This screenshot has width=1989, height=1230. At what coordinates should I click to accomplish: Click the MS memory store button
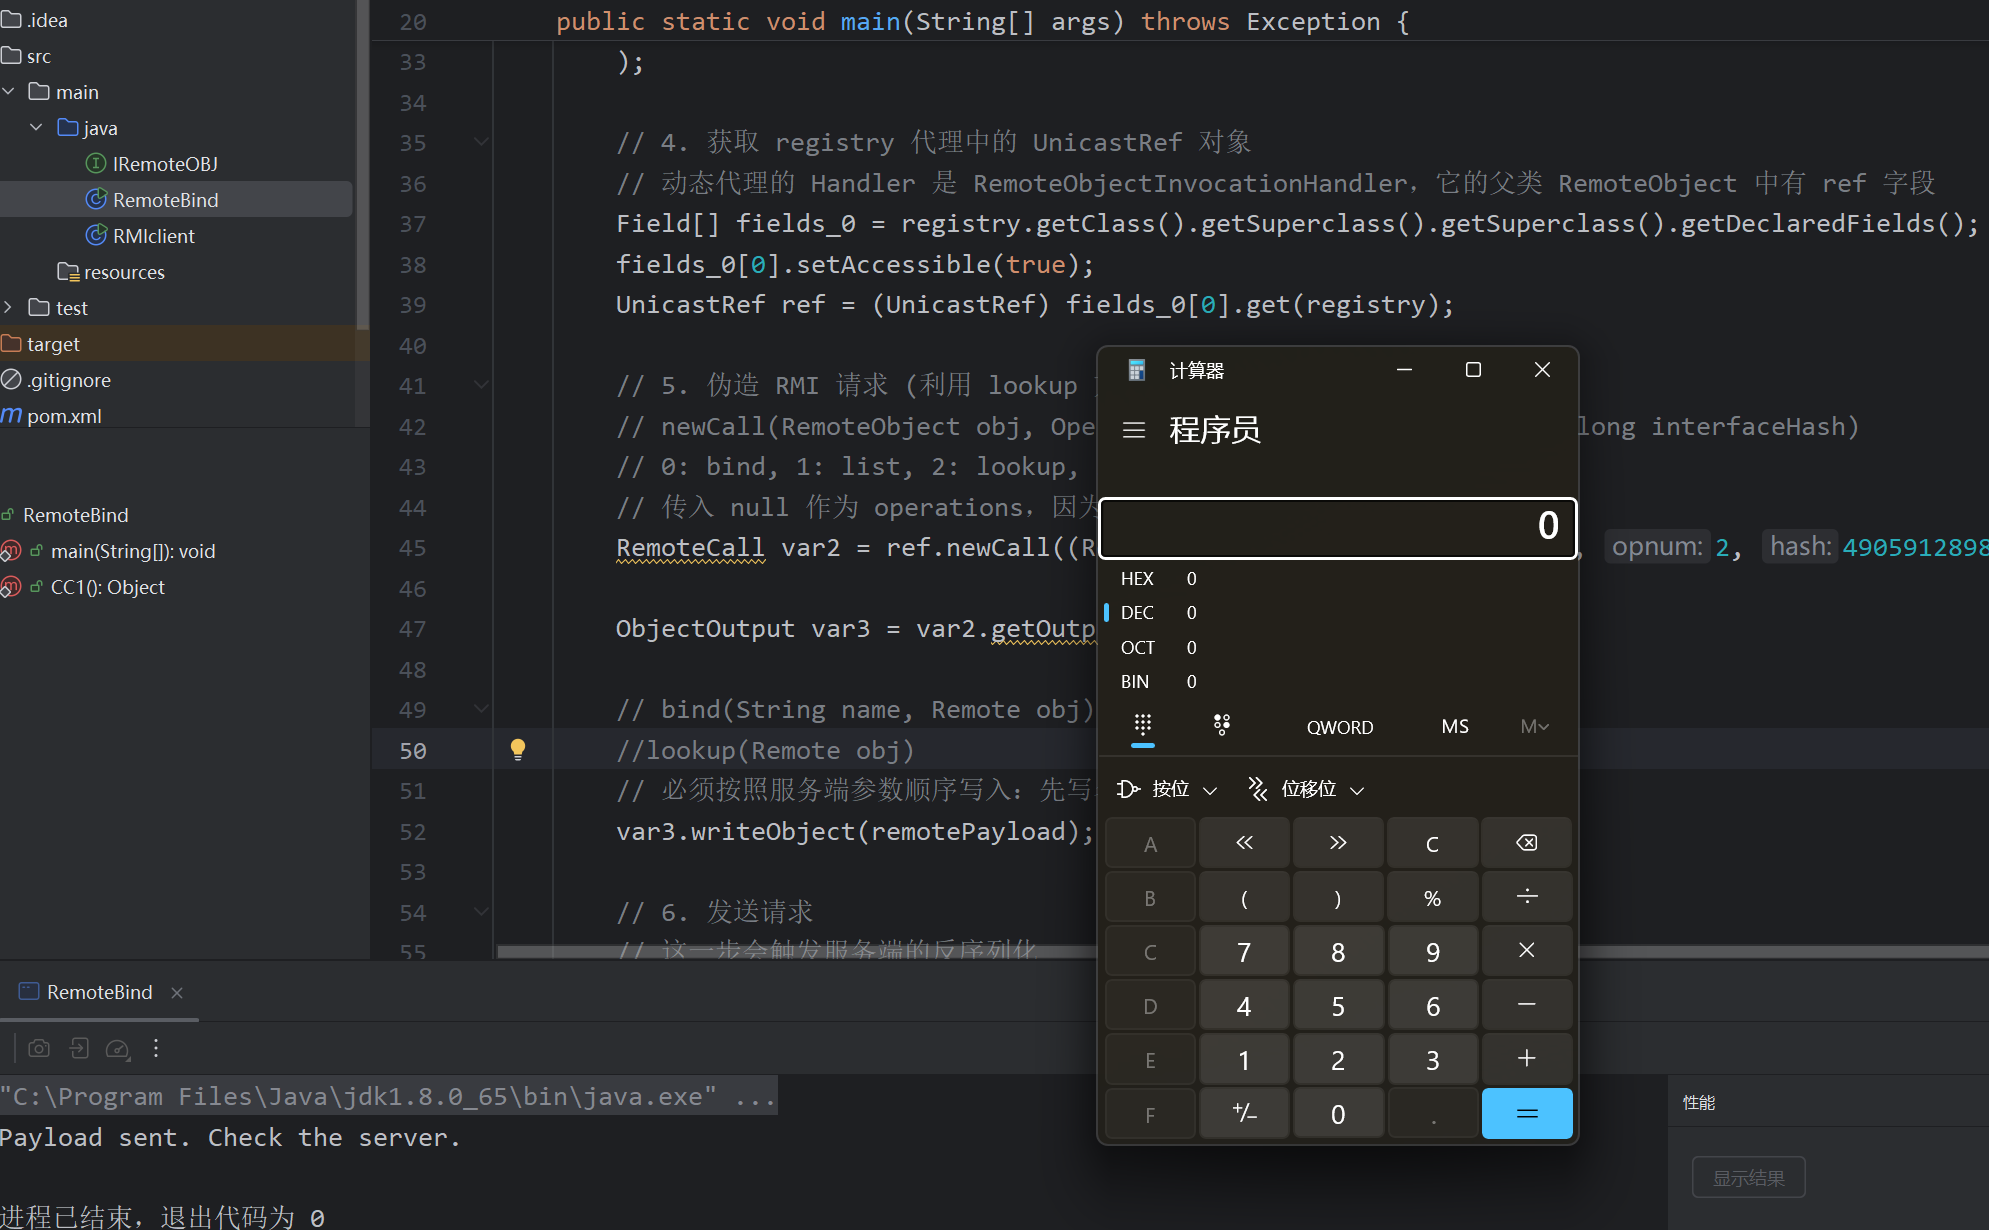pos(1455,727)
